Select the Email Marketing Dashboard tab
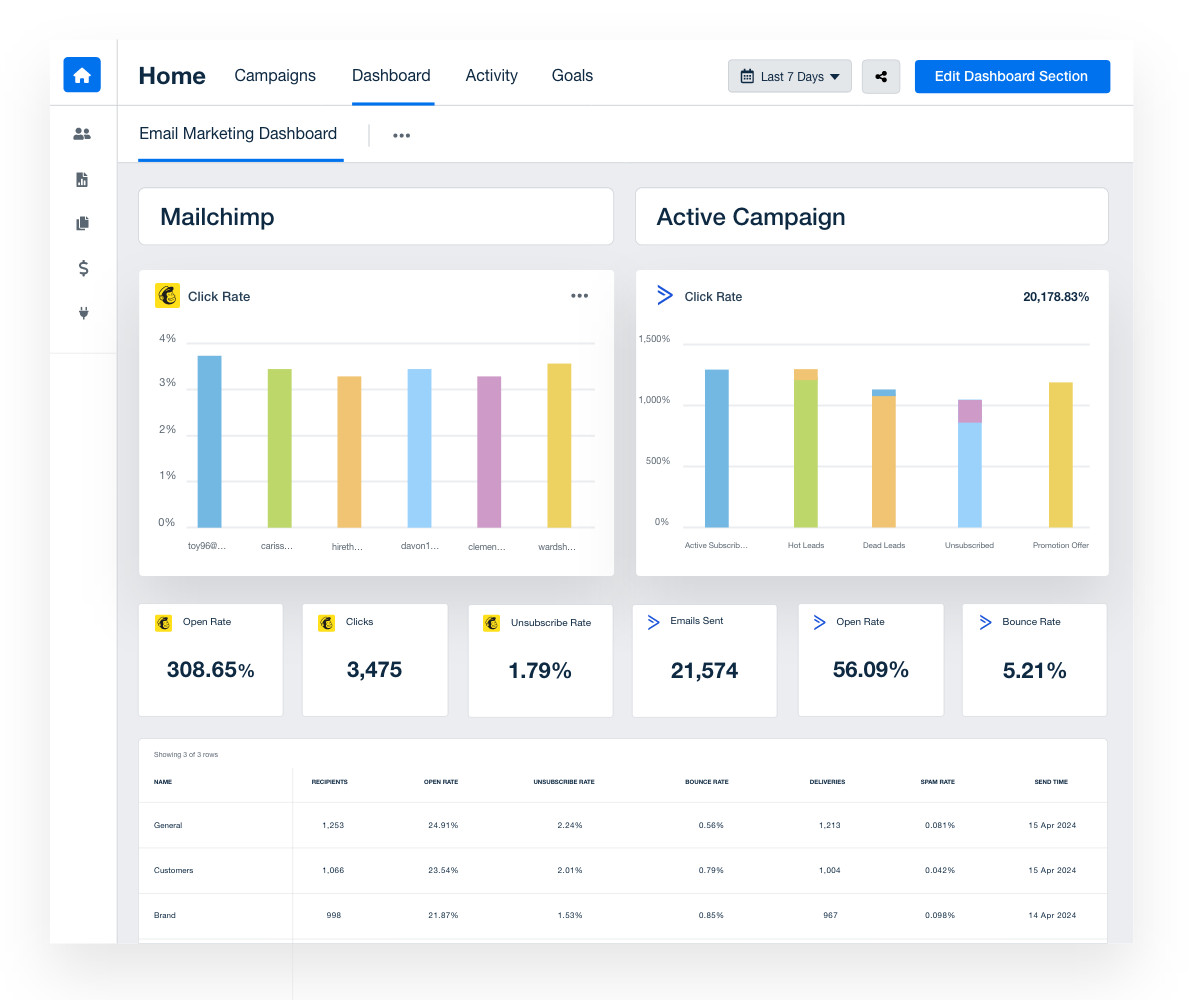1200x1000 pixels. [x=238, y=133]
